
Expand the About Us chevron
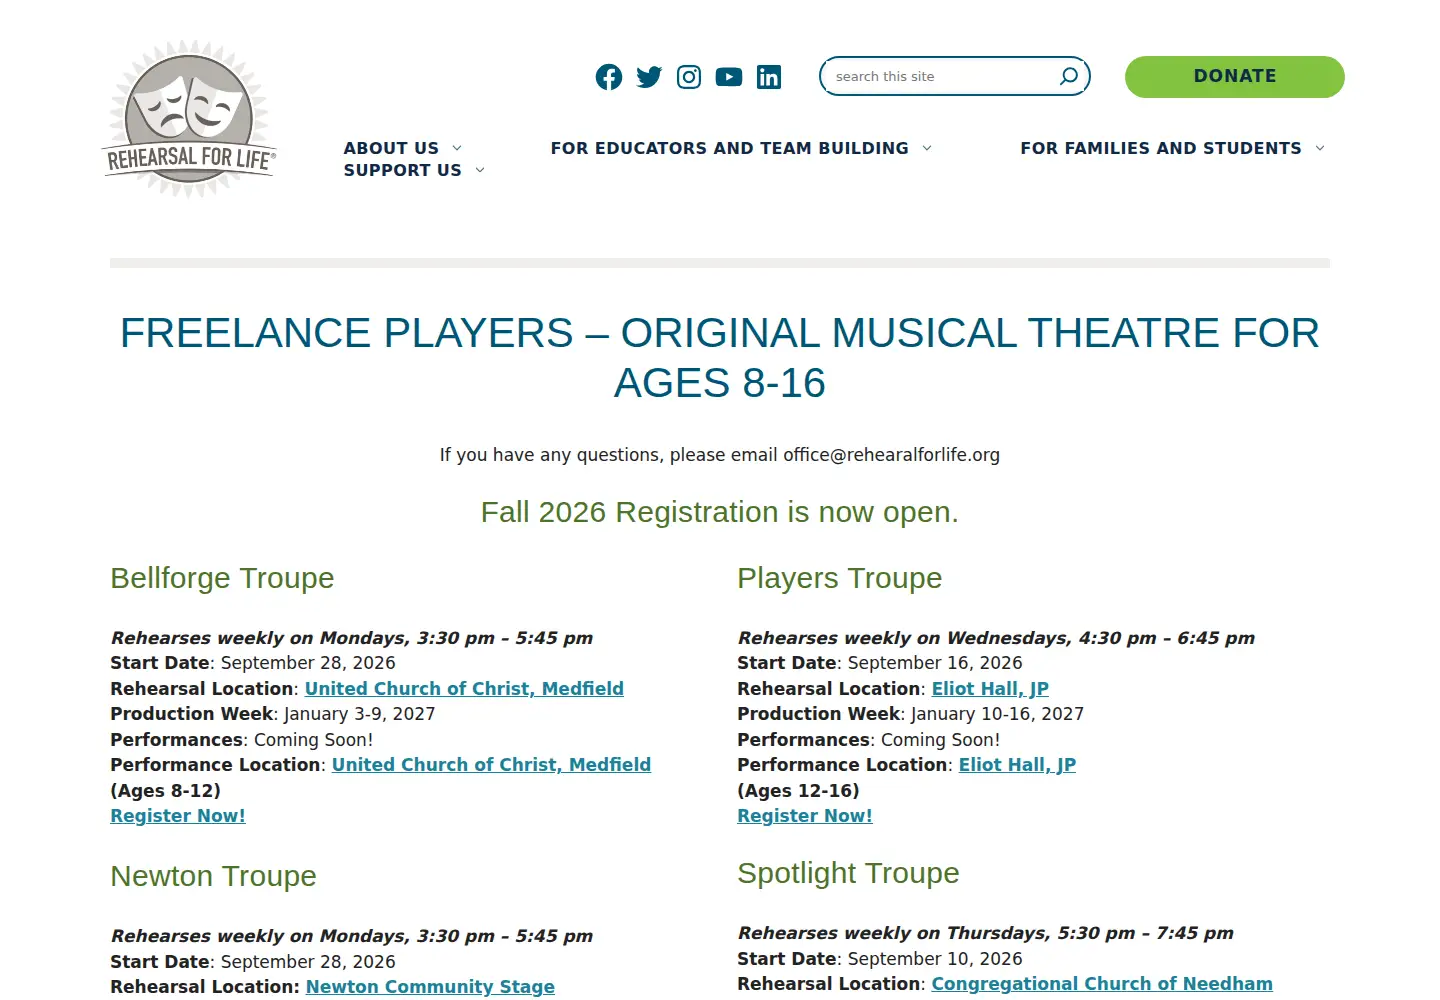[457, 148]
